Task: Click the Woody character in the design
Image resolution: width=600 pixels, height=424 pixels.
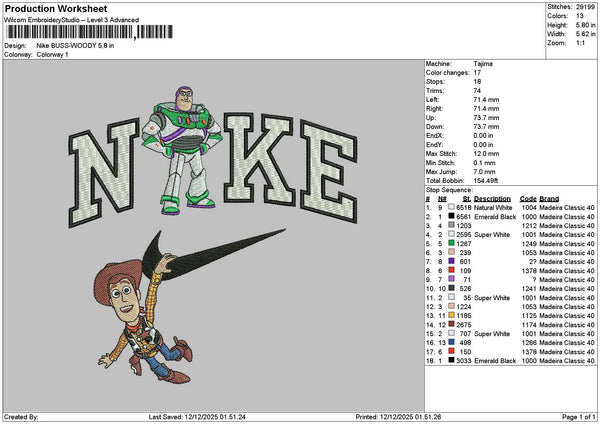Action: coord(143,320)
